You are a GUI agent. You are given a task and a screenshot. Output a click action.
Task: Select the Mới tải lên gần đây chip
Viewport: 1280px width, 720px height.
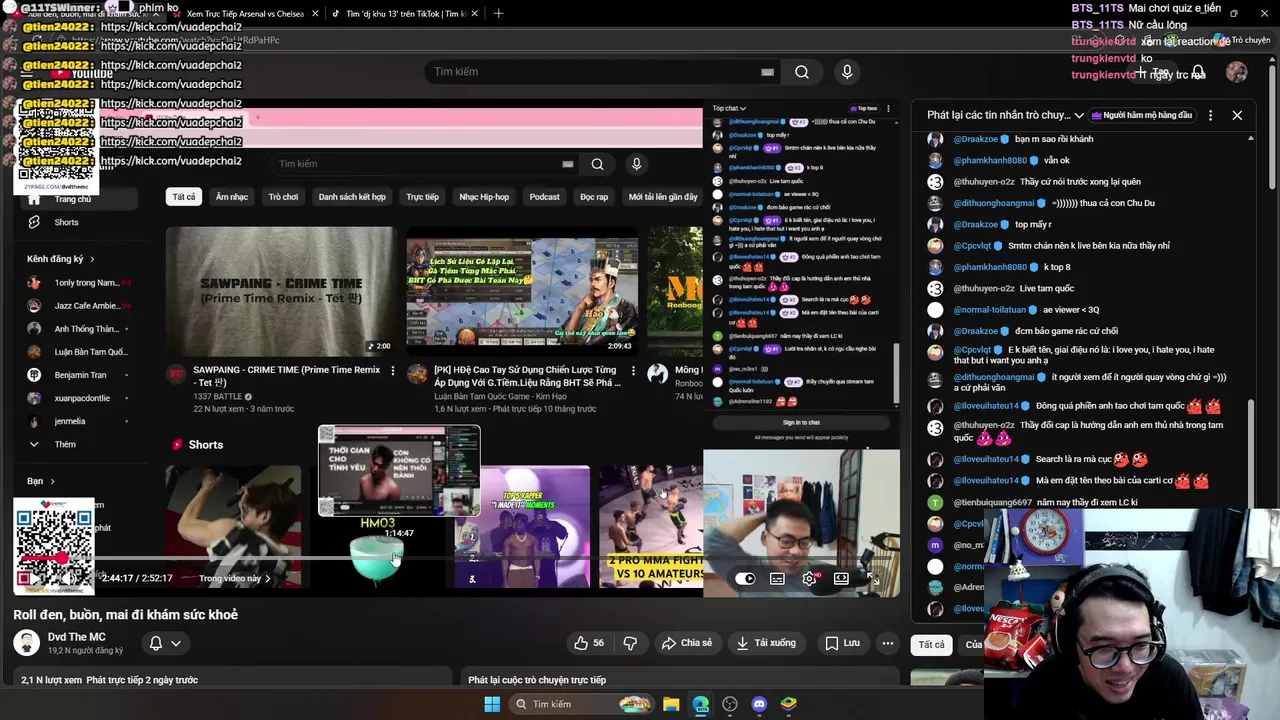pos(663,197)
